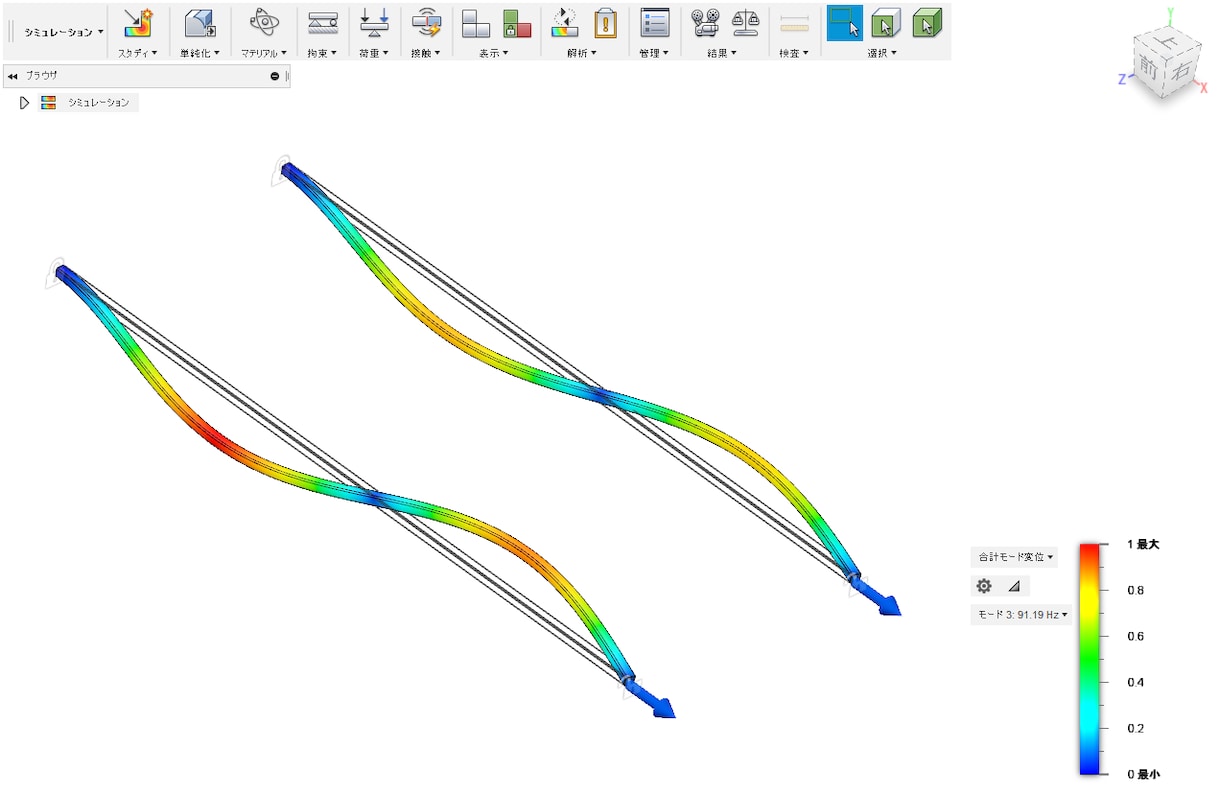The height and width of the screenshot is (795, 1220).
Task: Click the black minus circle in ブラウザ header
Action: (x=275, y=76)
